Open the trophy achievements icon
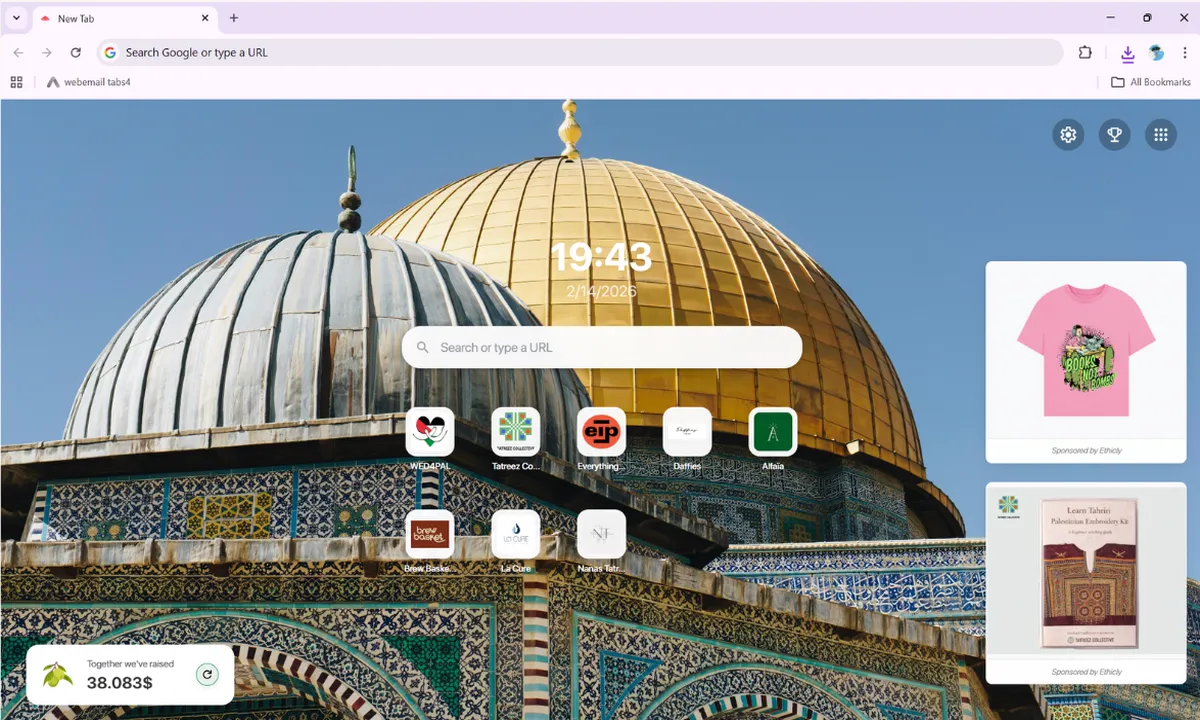 pyautogui.click(x=1114, y=135)
